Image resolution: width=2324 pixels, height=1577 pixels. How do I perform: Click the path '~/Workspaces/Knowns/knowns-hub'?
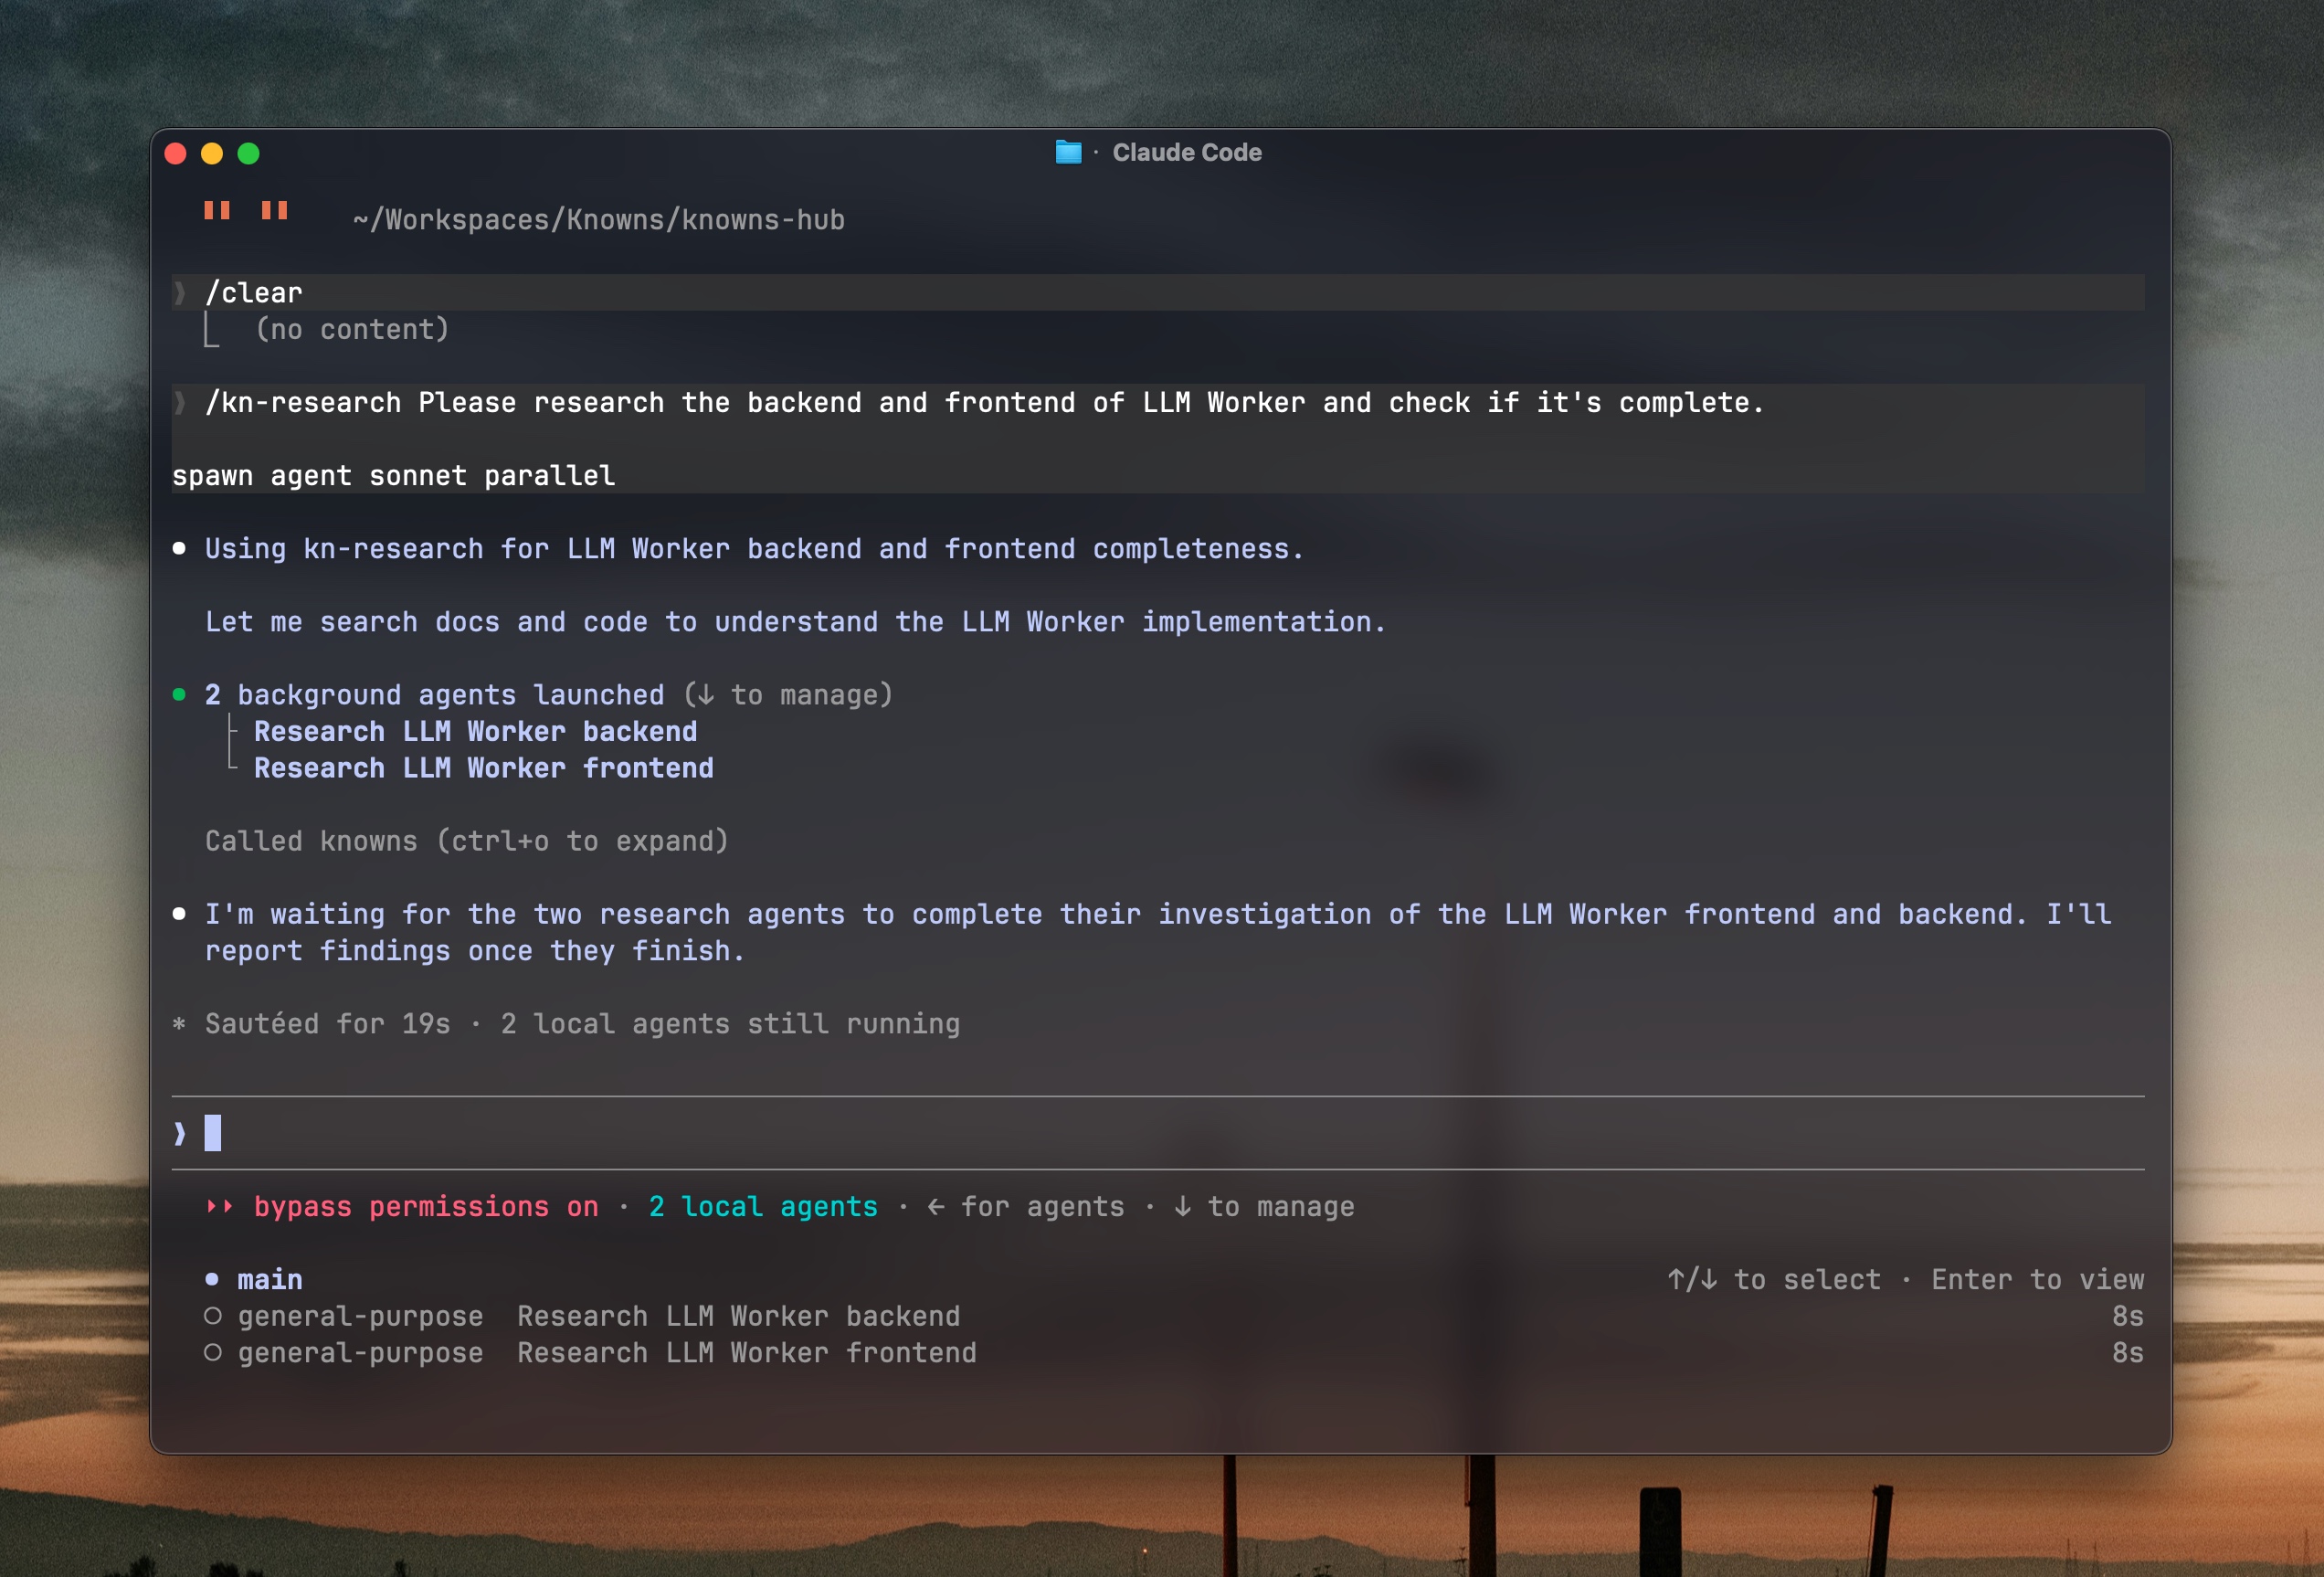point(599,219)
